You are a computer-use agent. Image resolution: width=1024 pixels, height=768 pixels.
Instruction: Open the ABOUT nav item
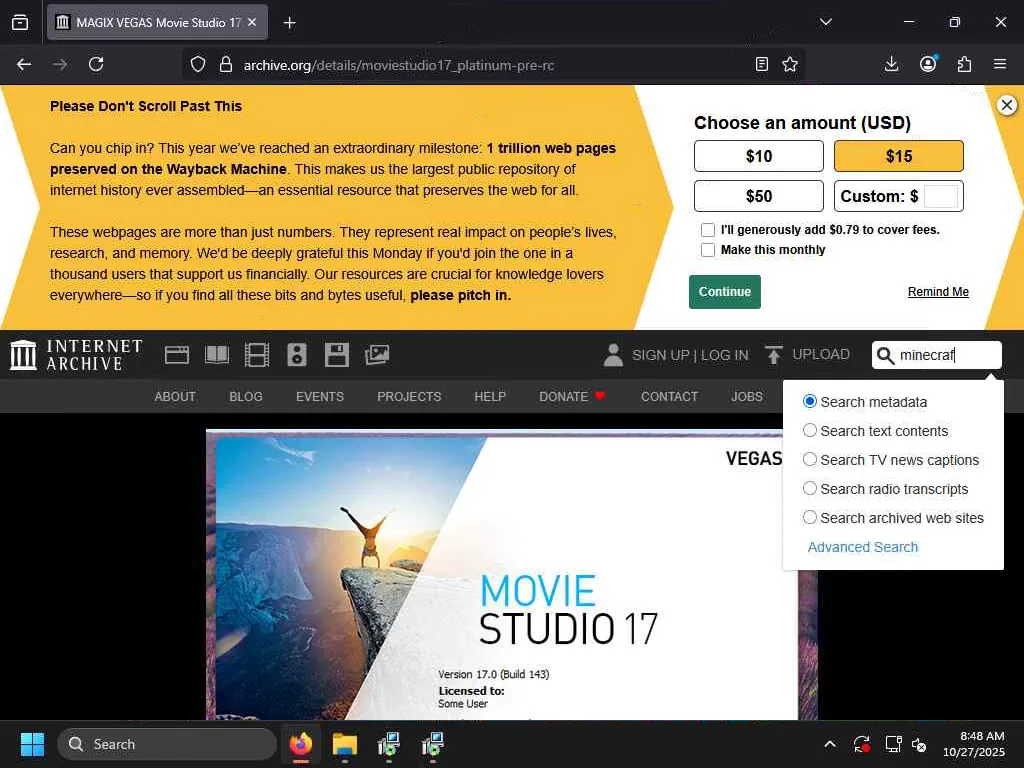(175, 396)
